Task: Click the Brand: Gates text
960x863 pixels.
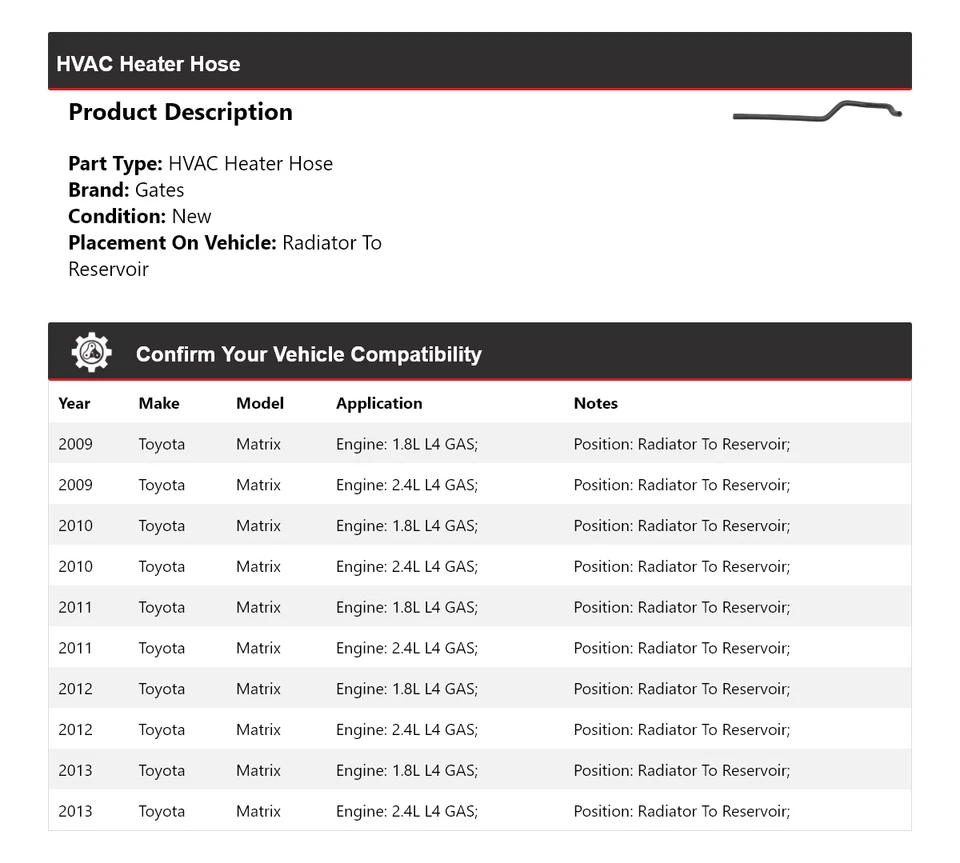Action: pos(126,190)
